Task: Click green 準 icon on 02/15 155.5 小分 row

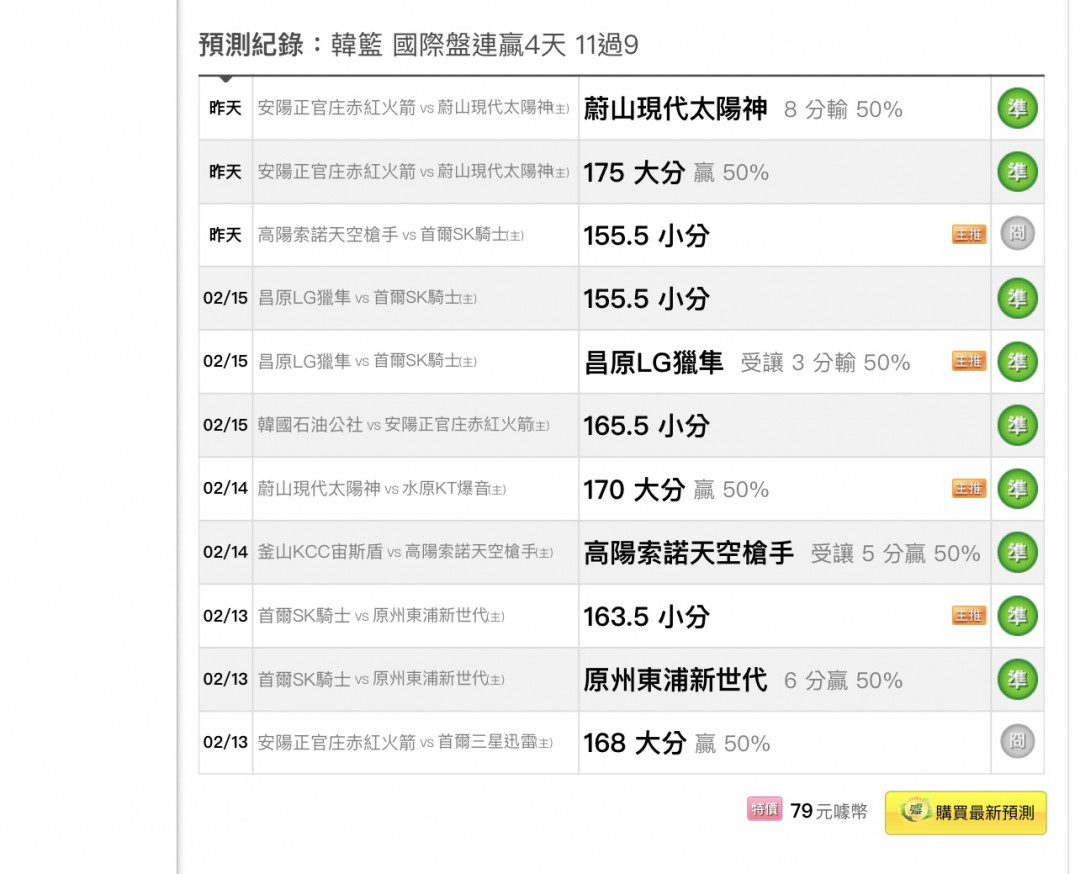Action: pos(1017,298)
